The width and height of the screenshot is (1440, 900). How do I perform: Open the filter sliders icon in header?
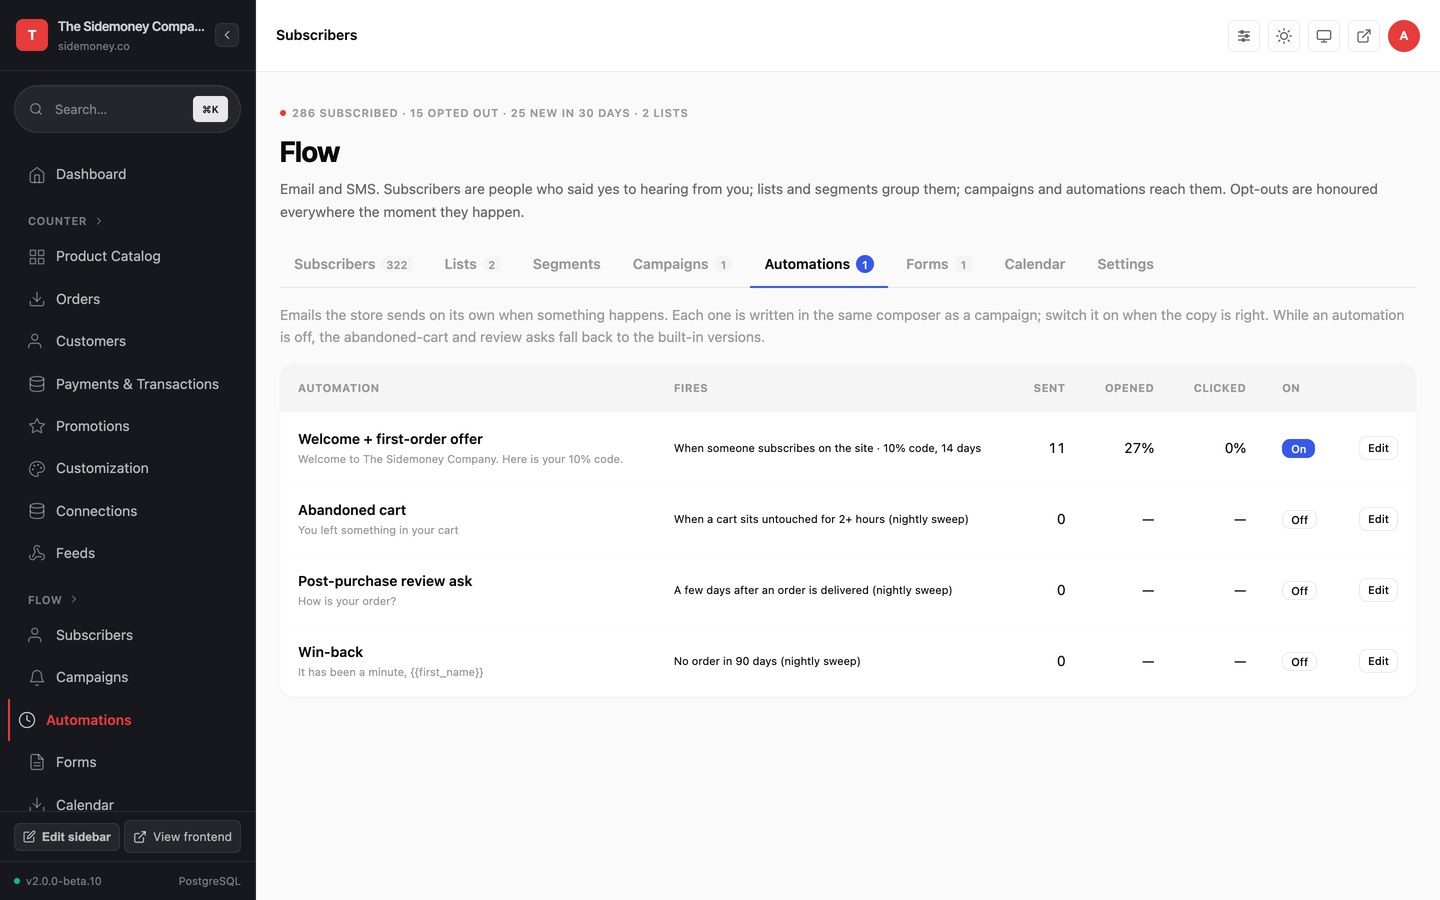coord(1244,36)
